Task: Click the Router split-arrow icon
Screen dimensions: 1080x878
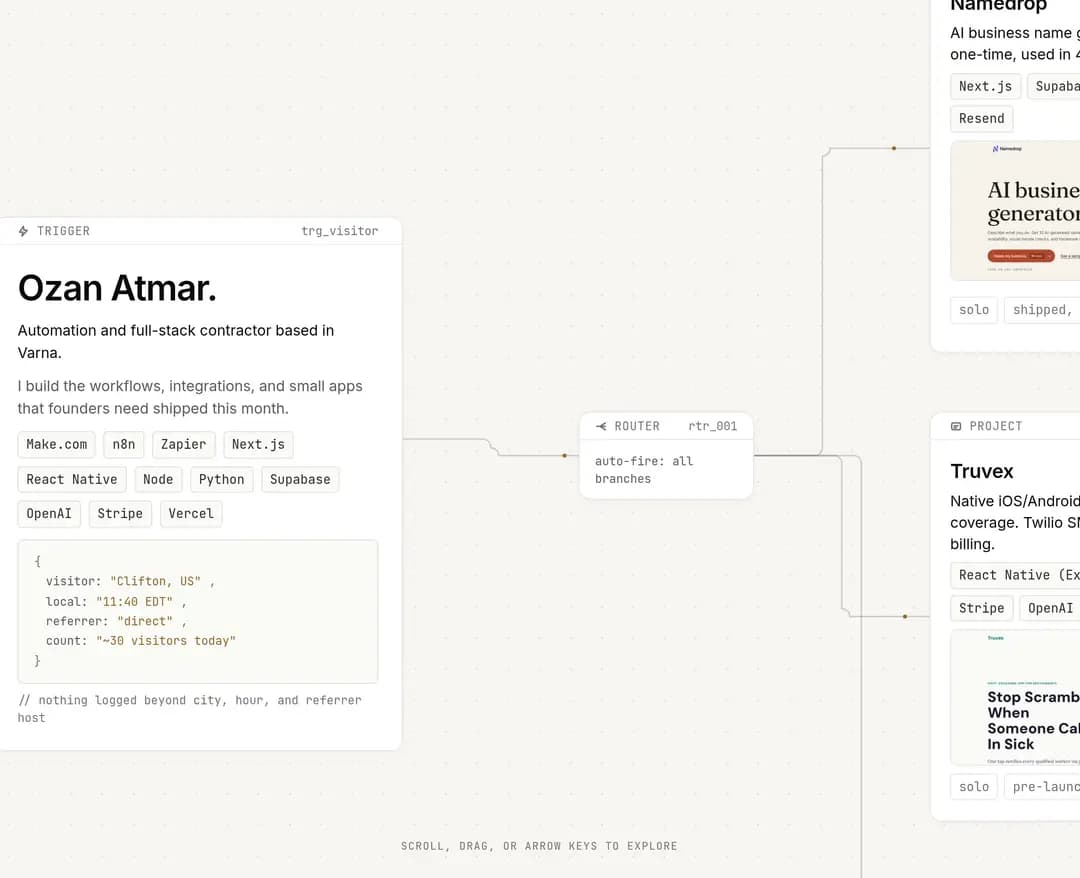Action: [601, 426]
